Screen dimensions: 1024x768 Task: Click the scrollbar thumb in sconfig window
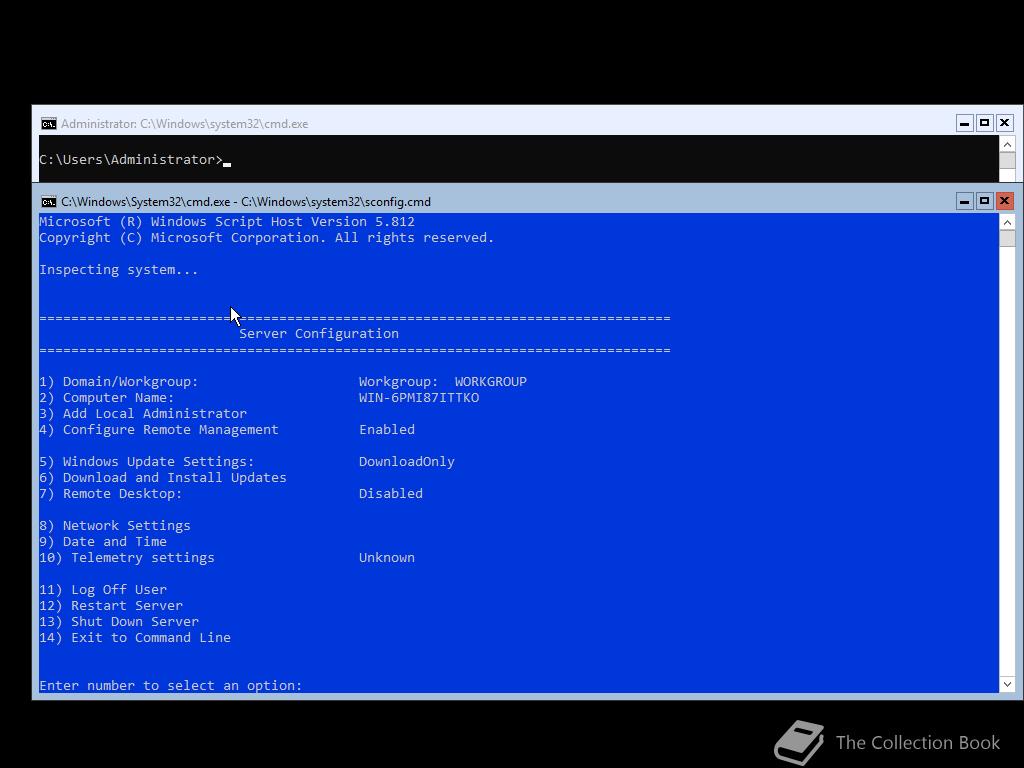click(x=1007, y=238)
